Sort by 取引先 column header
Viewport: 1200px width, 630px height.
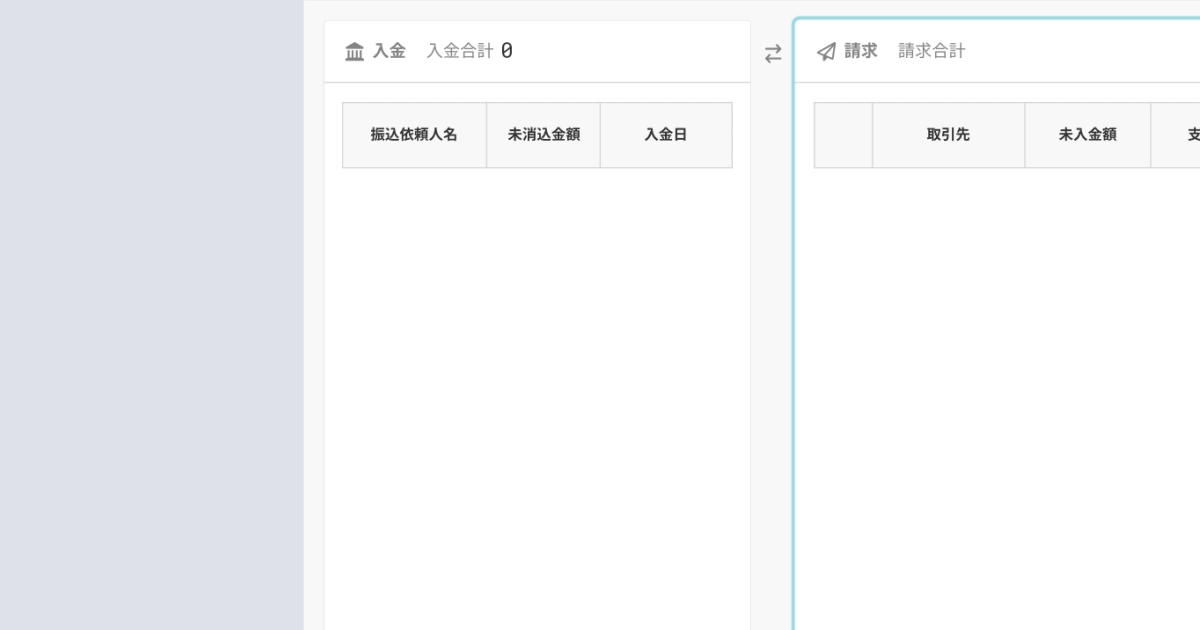pyautogui.click(x=948, y=135)
